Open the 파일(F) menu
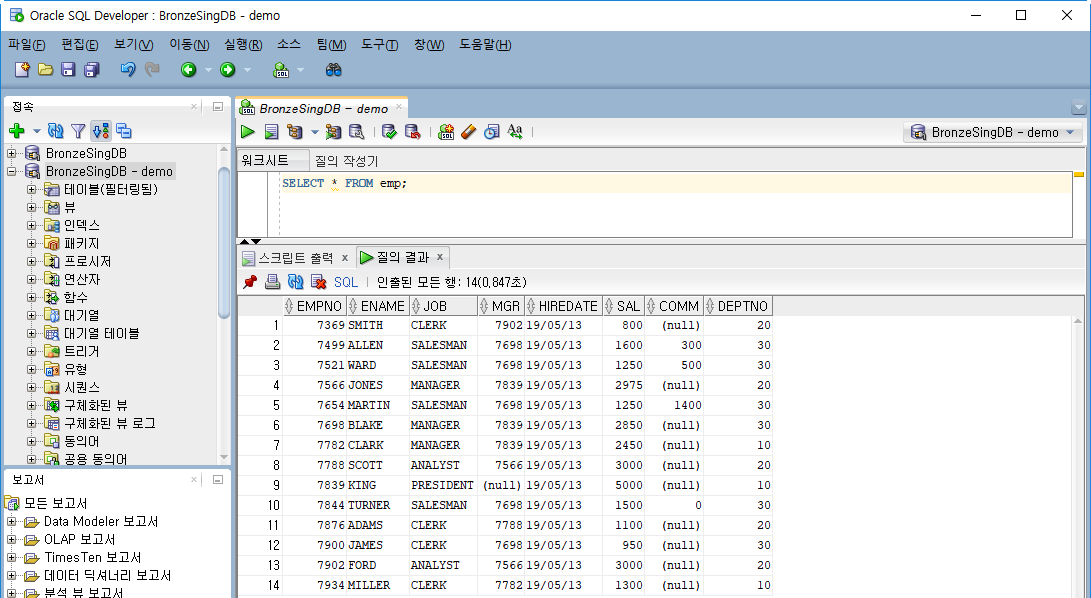The width and height of the screenshot is (1091, 598). [26, 45]
